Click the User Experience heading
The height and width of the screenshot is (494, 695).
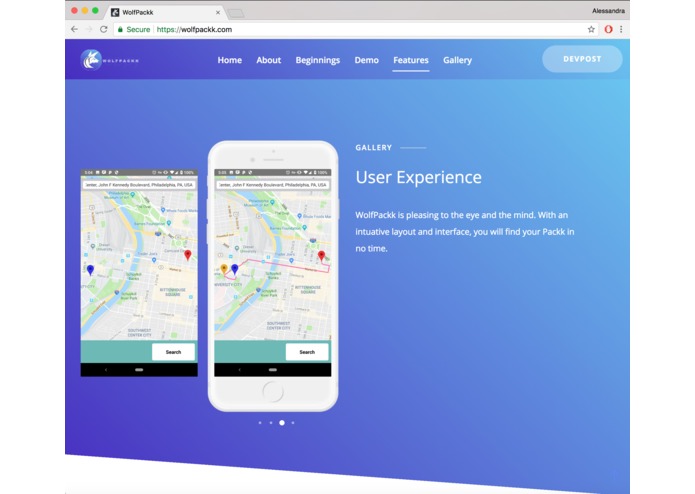tap(418, 177)
